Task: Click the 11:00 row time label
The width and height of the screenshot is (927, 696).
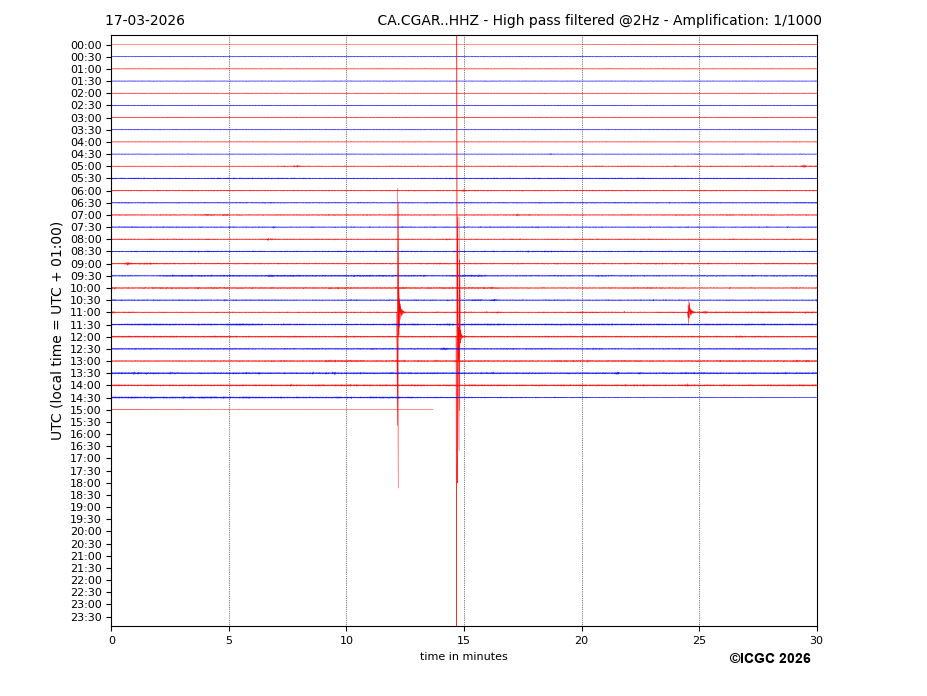Action: tap(86, 313)
